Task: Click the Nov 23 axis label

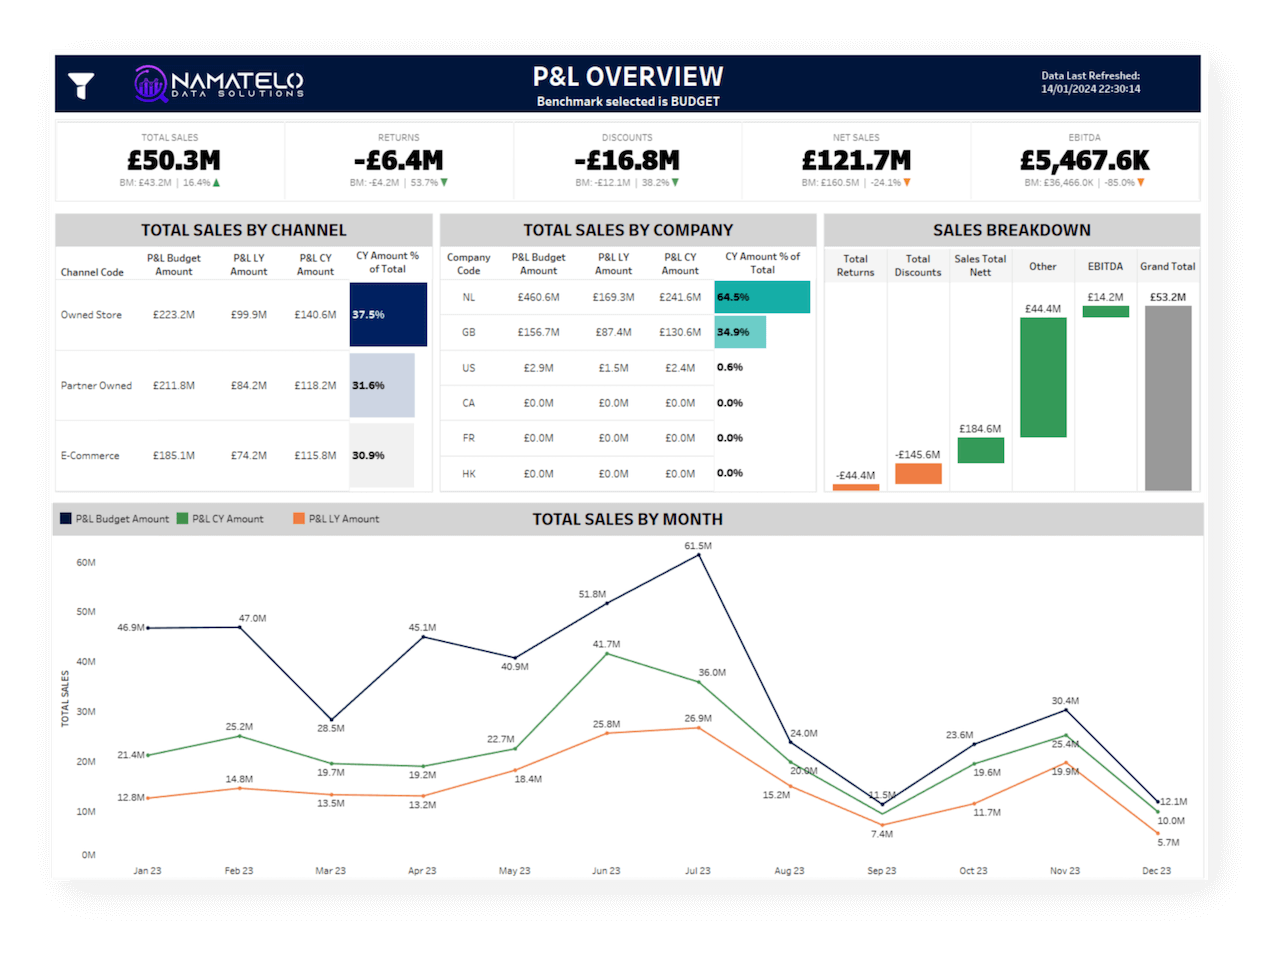Action: 1065,871
